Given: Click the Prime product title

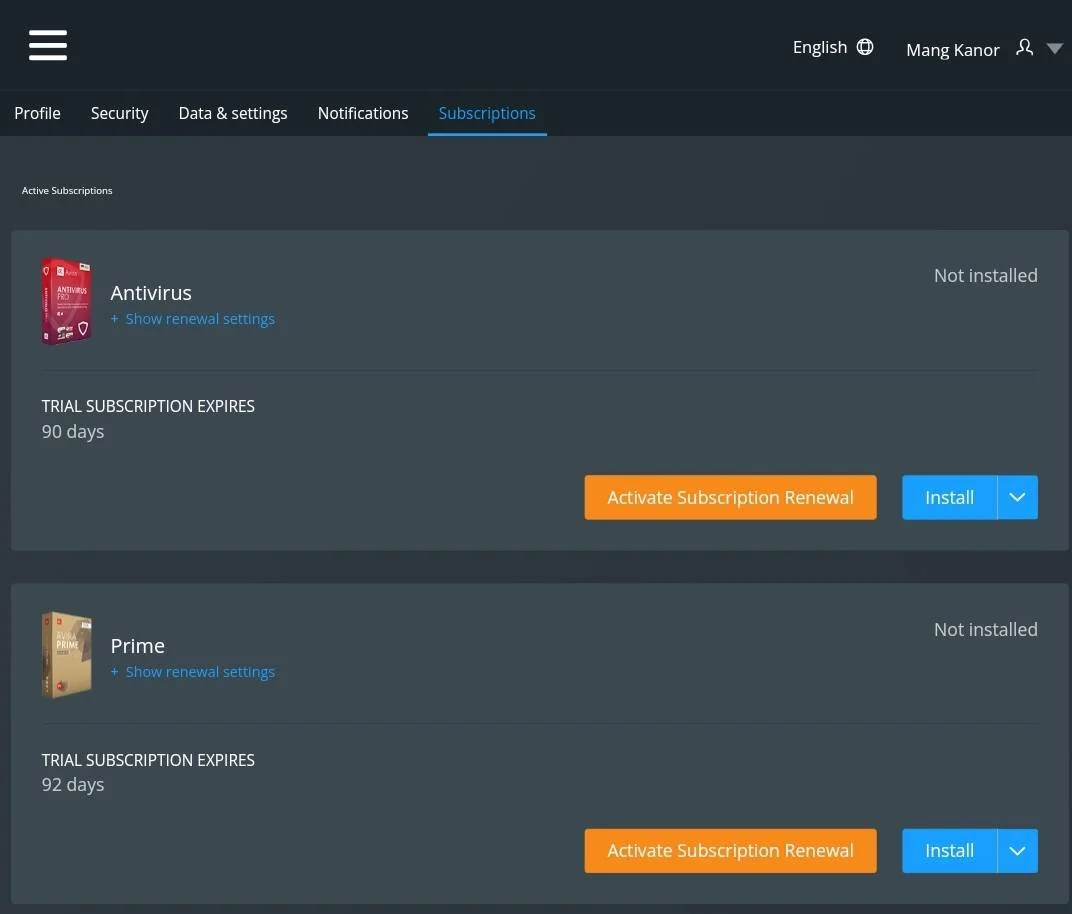Looking at the screenshot, I should (x=137, y=646).
